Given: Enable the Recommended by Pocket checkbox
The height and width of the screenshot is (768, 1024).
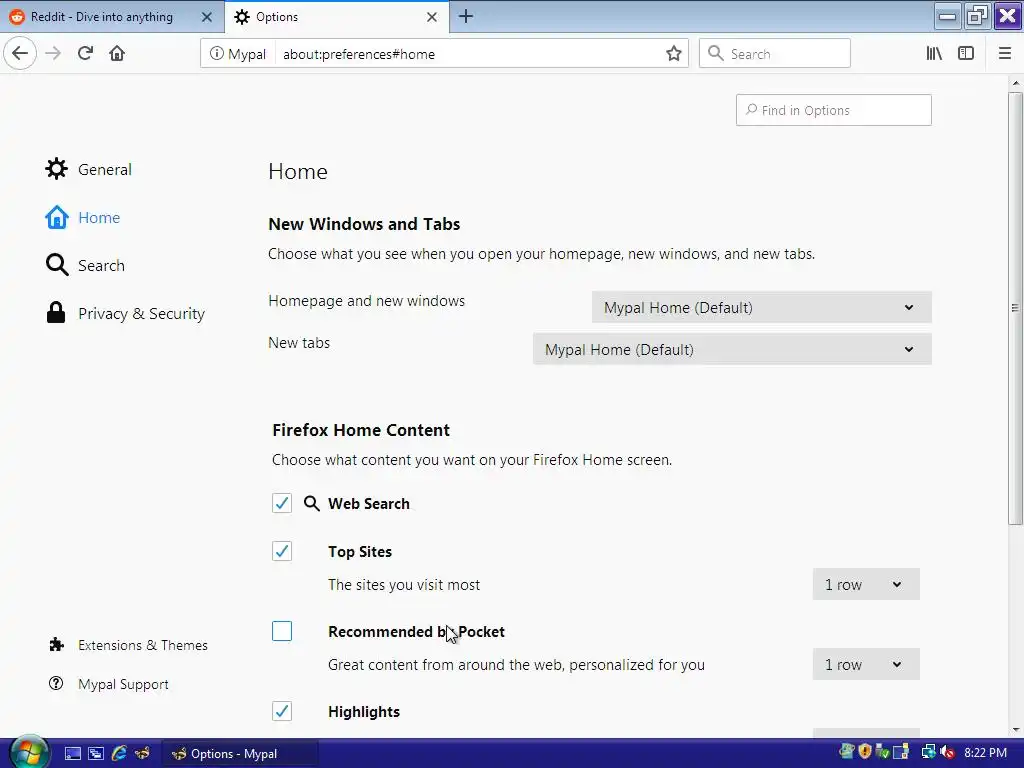Looking at the screenshot, I should (x=282, y=631).
